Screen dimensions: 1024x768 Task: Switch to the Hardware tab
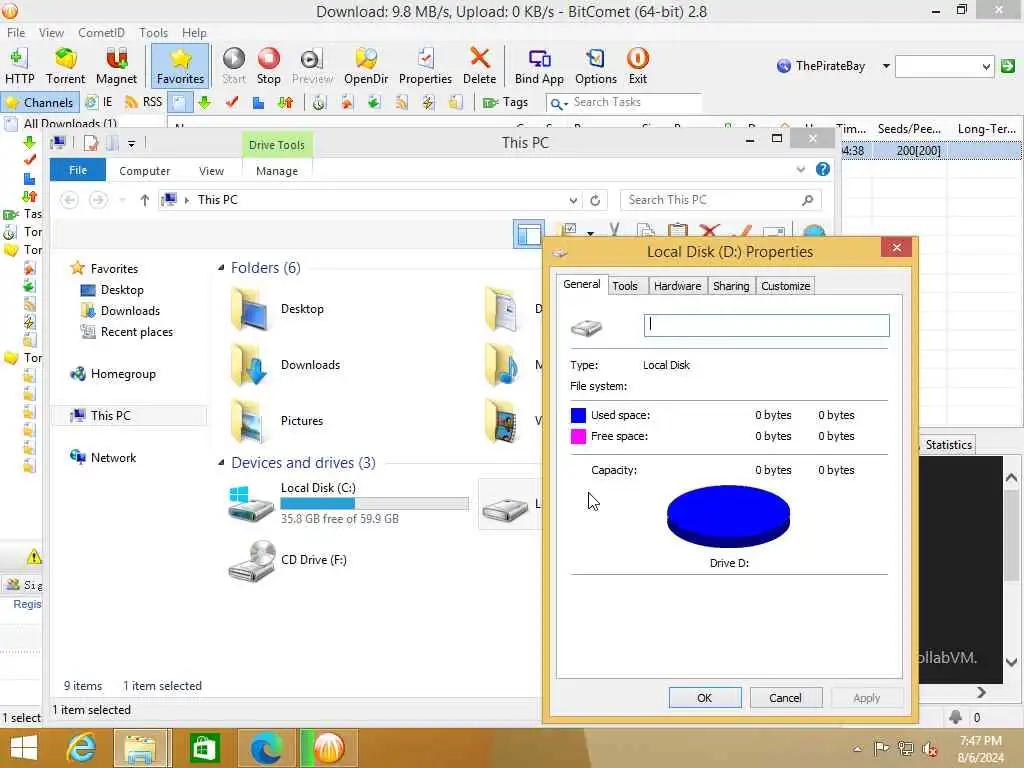pyautogui.click(x=677, y=286)
